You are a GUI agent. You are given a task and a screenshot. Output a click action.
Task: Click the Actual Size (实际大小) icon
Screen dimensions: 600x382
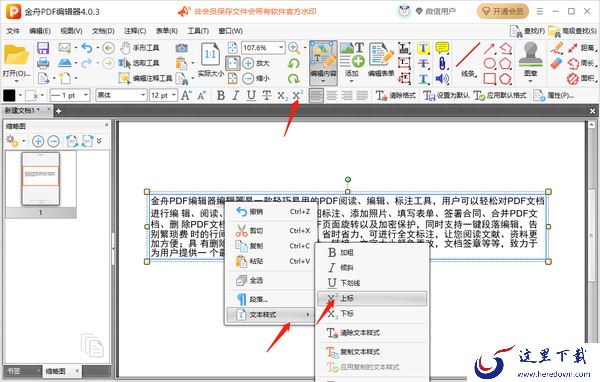coord(210,60)
